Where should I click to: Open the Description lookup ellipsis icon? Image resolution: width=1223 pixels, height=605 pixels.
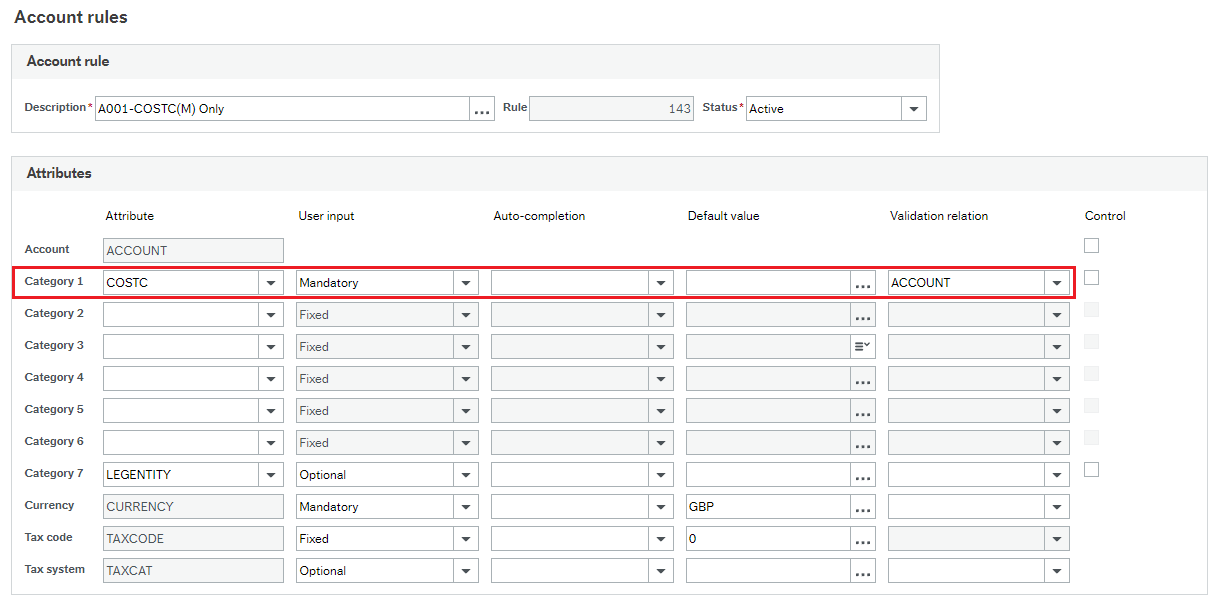pos(482,108)
